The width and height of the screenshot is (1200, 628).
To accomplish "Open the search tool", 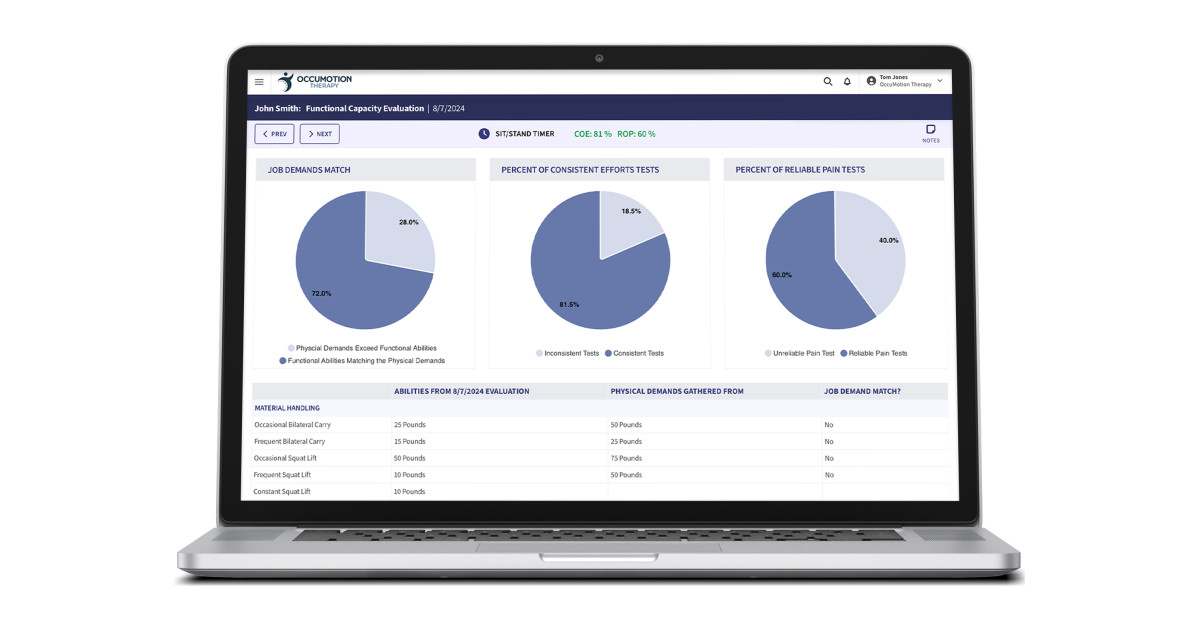I will coord(828,81).
